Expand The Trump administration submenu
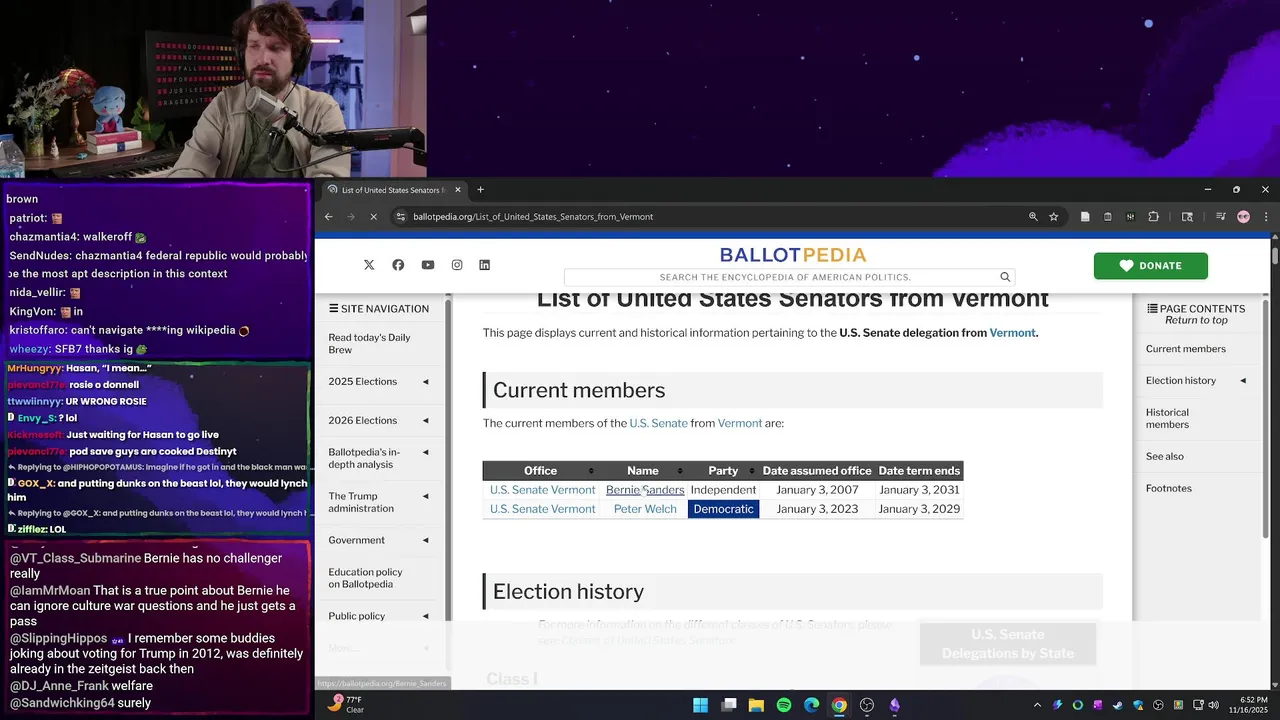The height and width of the screenshot is (720, 1280). 425,496
